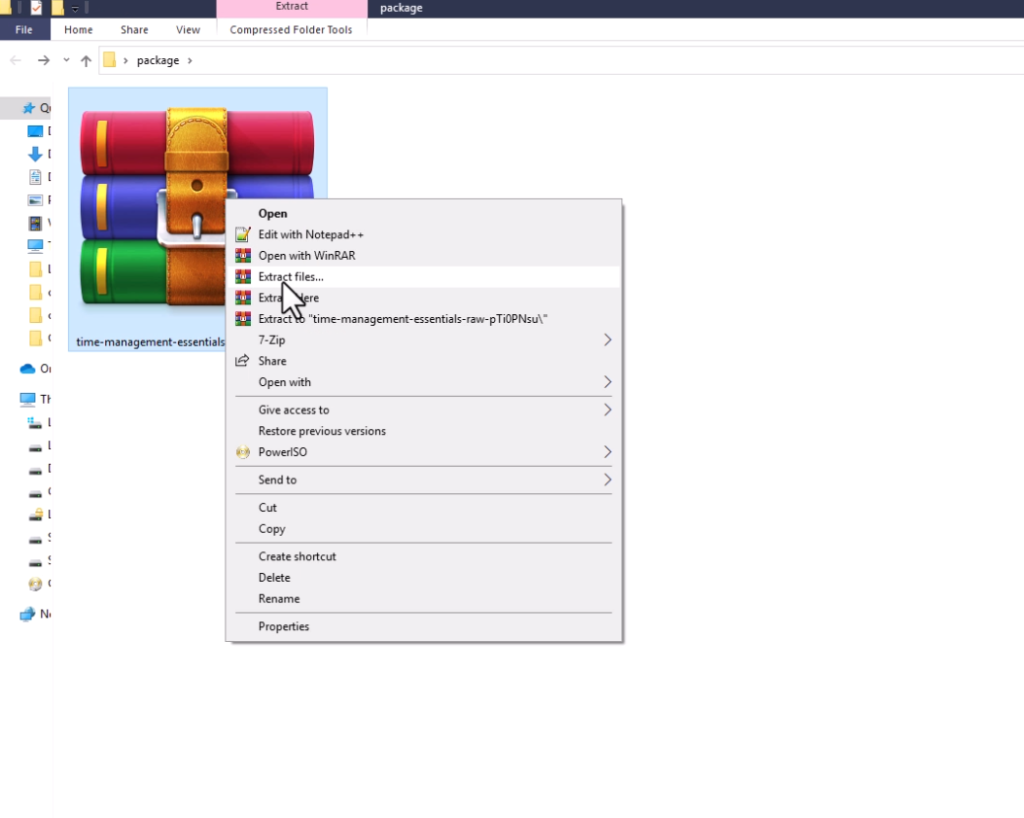Open the Compressed Folder Tools tab
Viewport: 1024px width, 818px height.
pyautogui.click(x=291, y=30)
